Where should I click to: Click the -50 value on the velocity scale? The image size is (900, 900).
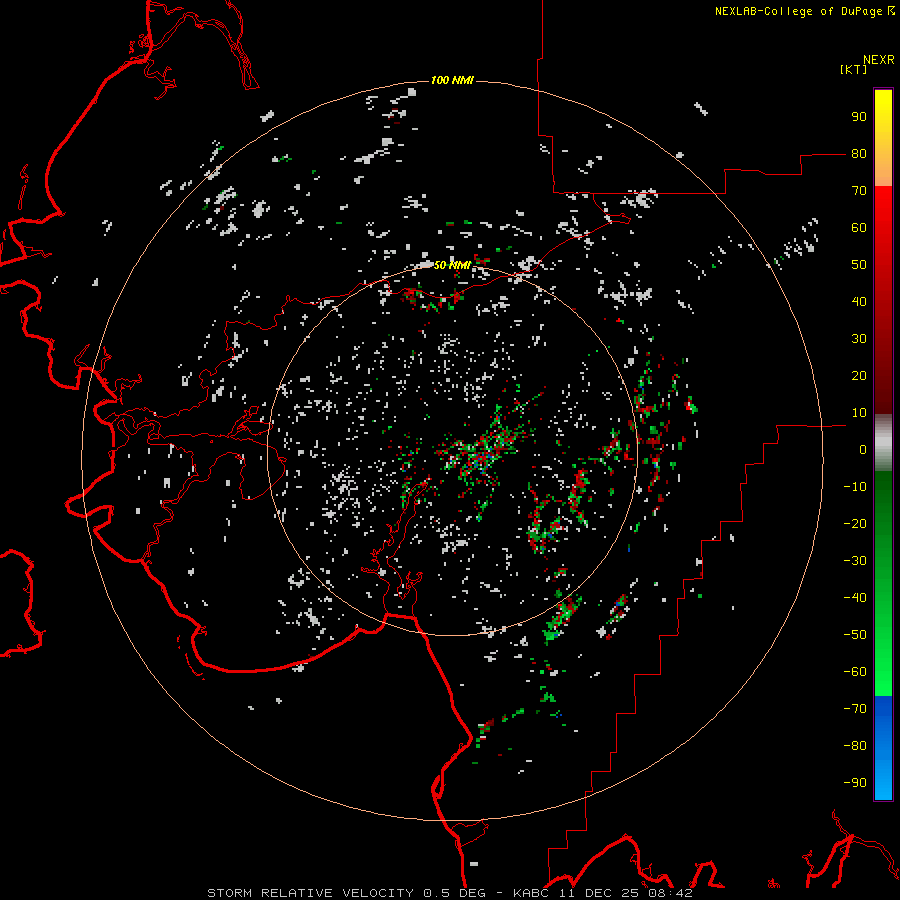855,635
